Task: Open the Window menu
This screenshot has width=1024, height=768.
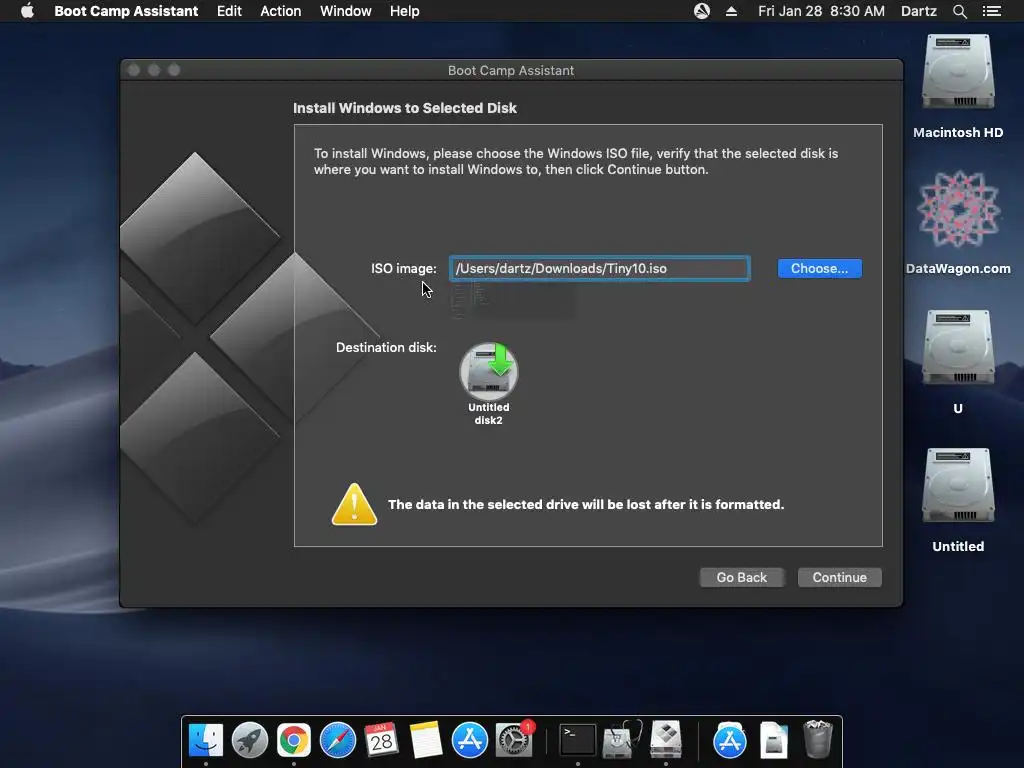Action: (x=345, y=11)
